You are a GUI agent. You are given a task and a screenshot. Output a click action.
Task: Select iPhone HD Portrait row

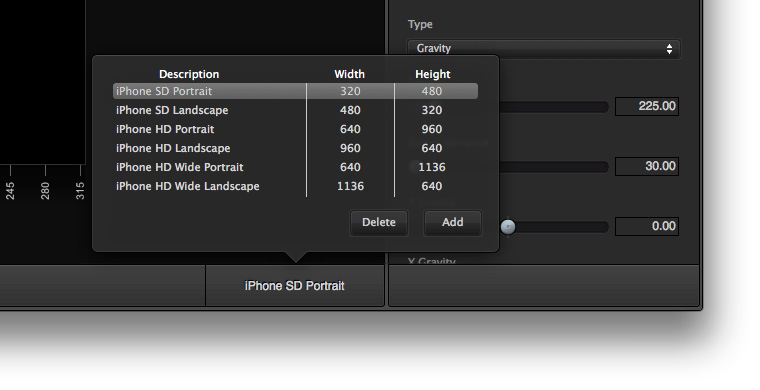pyautogui.click(x=295, y=129)
